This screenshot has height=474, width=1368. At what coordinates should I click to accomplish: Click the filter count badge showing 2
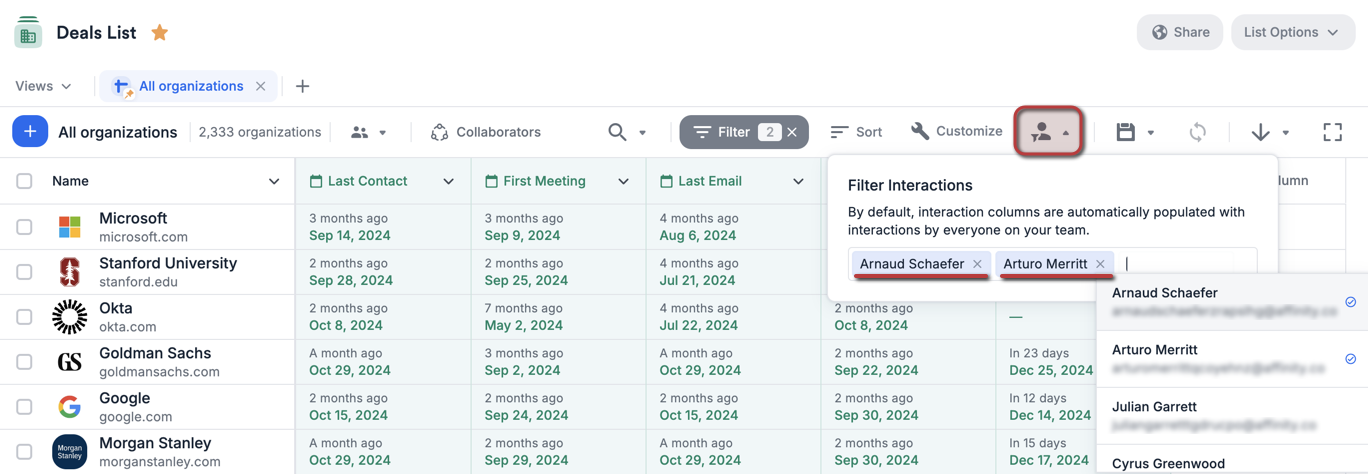pos(769,132)
